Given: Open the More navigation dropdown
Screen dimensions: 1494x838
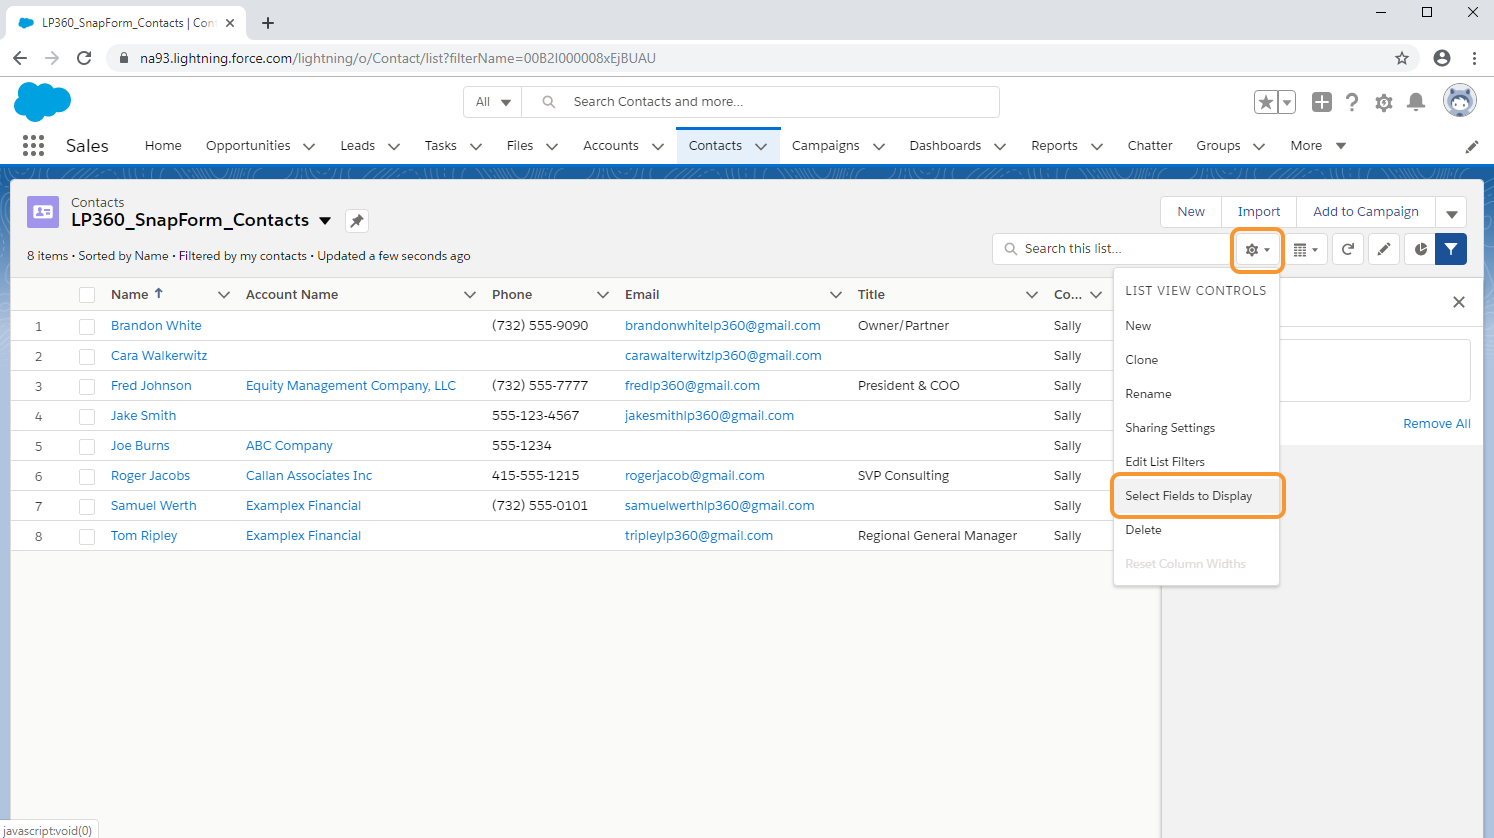Looking at the screenshot, I should [1318, 146].
